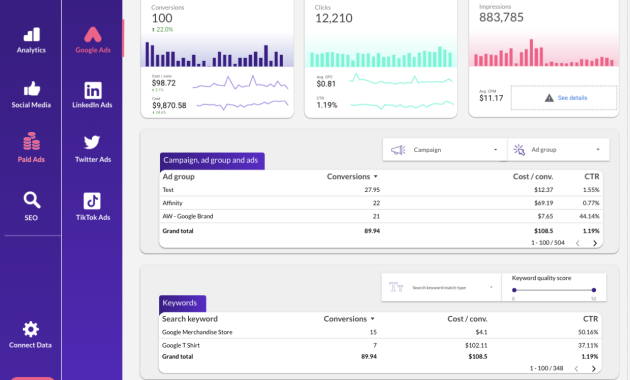Viewport: 630px width, 380px height.
Task: Select the Keywords tab
Action: (x=182, y=303)
